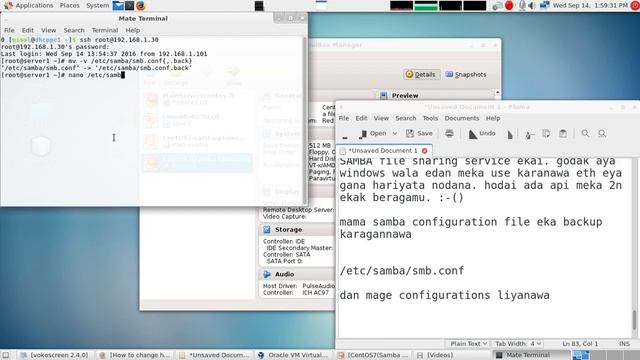The height and width of the screenshot is (360, 640).
Task: Save the unsaved Pluma document
Action: [x=419, y=133]
